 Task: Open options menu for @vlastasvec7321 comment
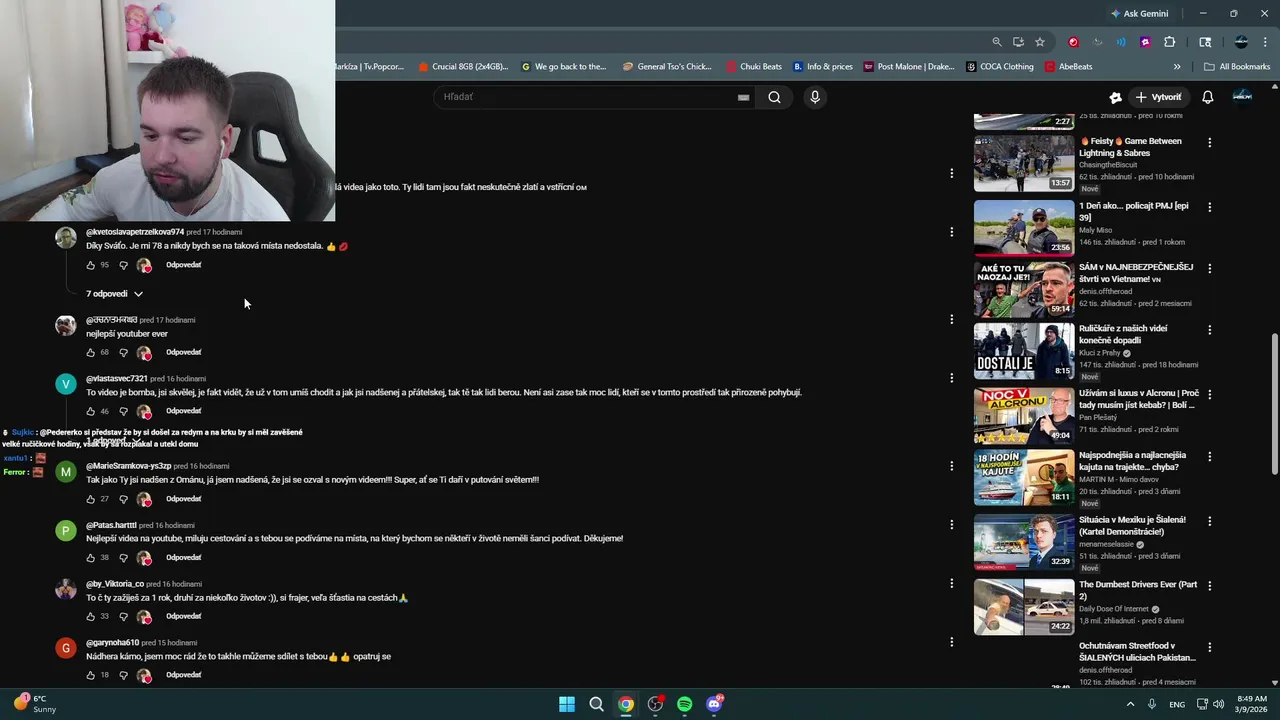point(951,378)
